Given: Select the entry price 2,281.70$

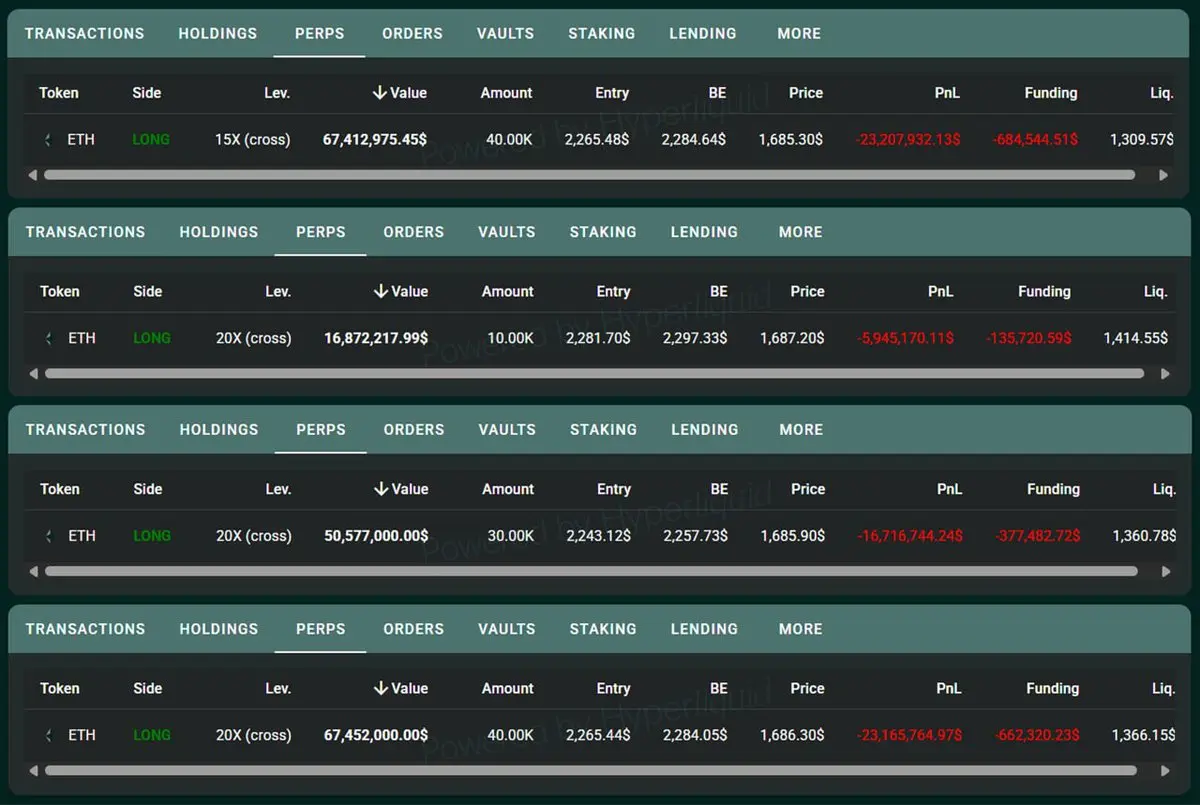Looking at the screenshot, I should (598, 338).
